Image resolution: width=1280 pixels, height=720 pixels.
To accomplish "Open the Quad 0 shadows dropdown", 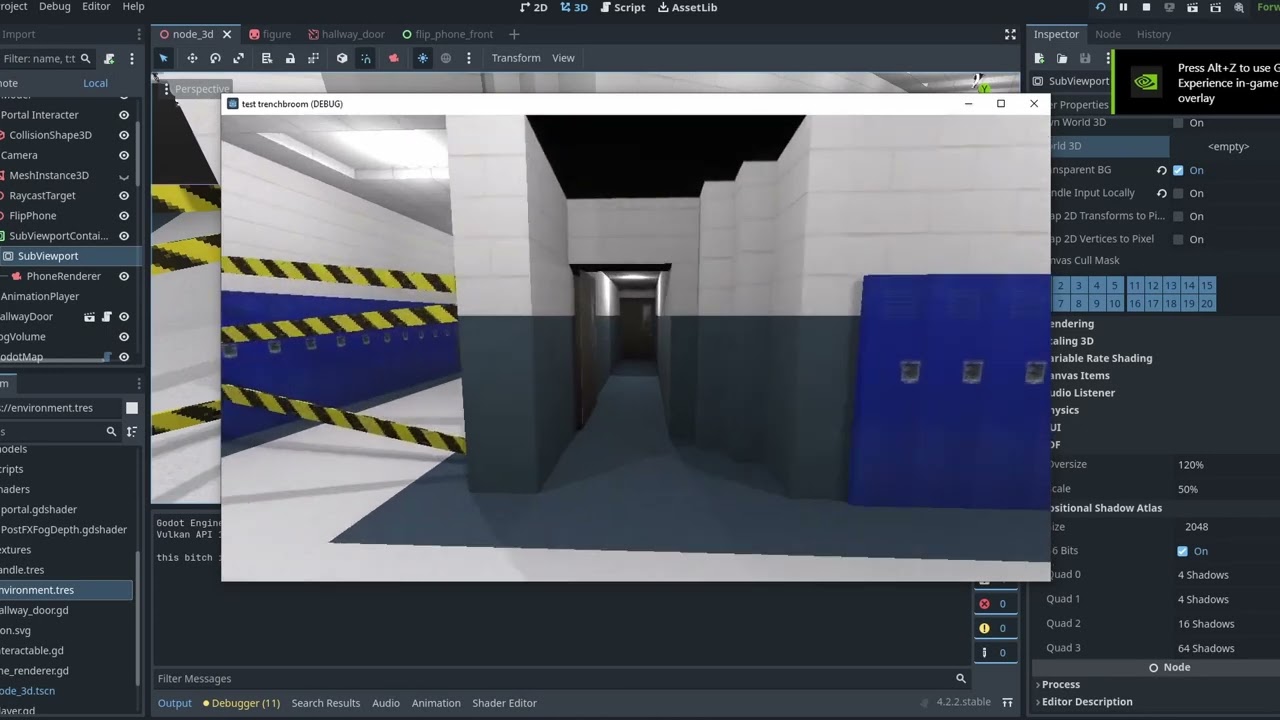I will click(x=1225, y=575).
